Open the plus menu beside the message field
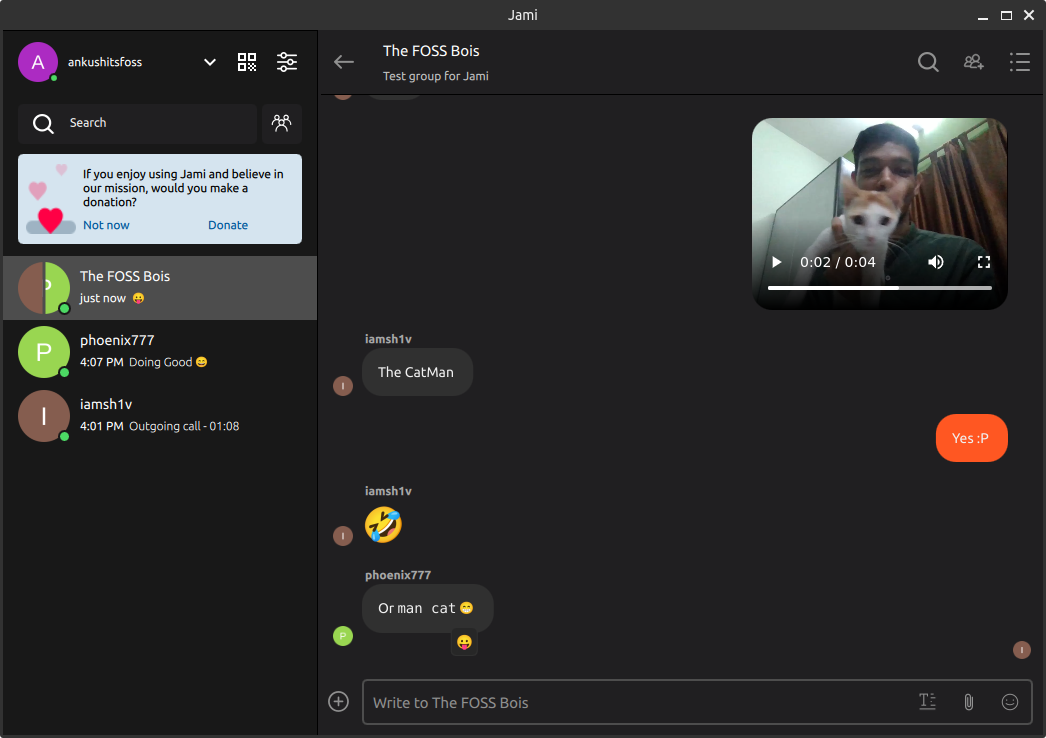1046x738 pixels. pyautogui.click(x=338, y=701)
